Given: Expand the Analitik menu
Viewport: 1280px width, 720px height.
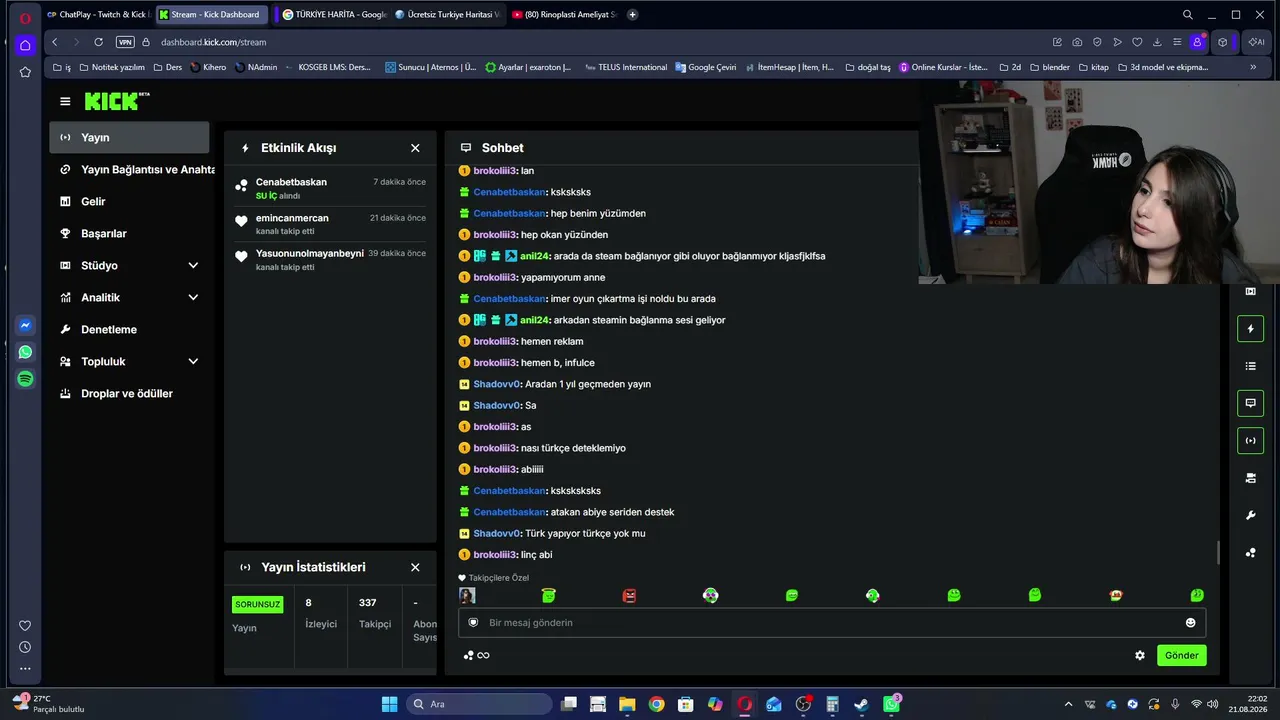Looking at the screenshot, I should coord(193,297).
